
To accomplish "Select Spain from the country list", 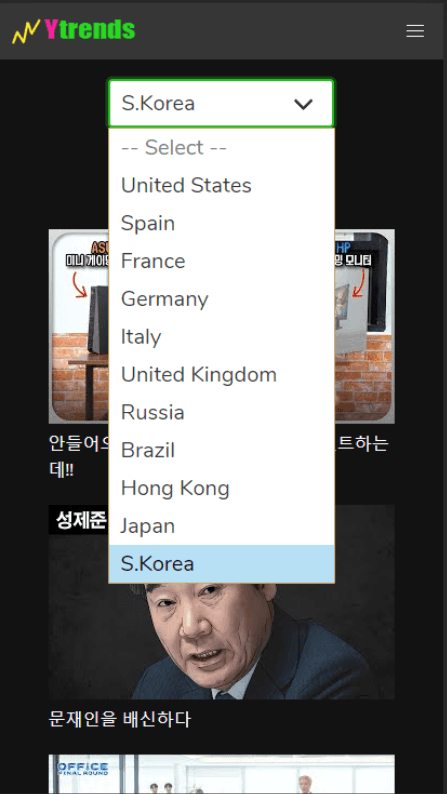I will [x=221, y=223].
